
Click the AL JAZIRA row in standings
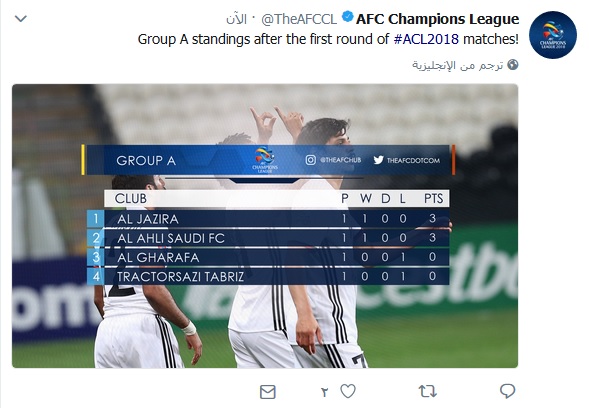coord(268,219)
